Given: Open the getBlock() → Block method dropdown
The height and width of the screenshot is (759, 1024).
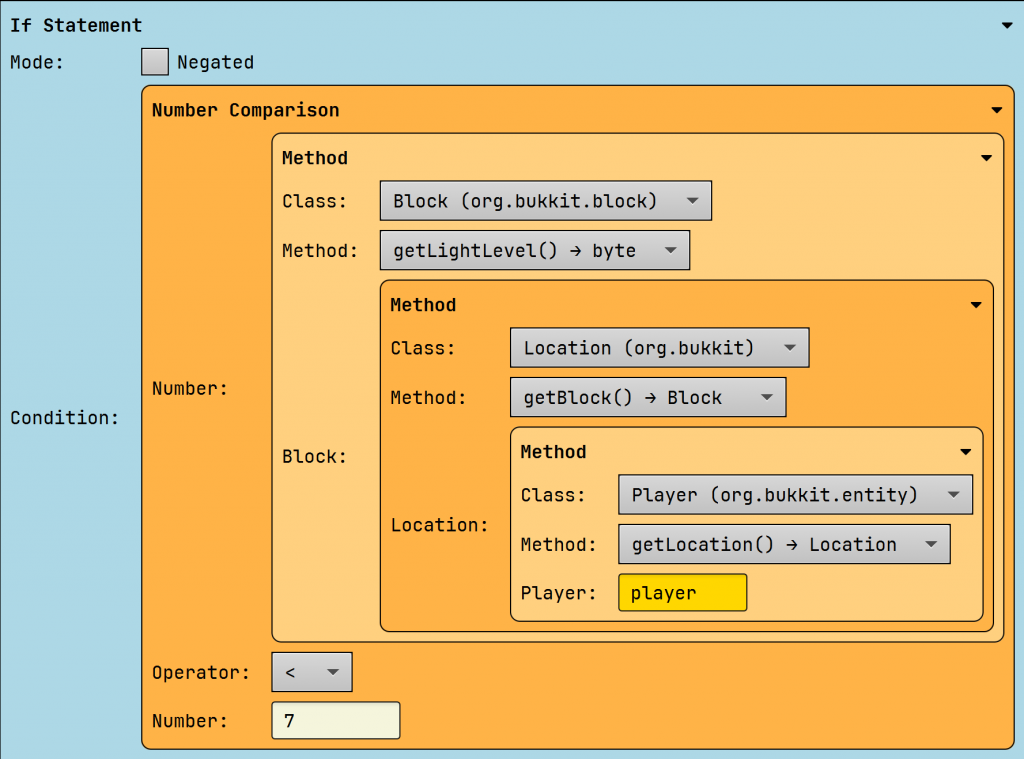Looking at the screenshot, I should [x=647, y=397].
